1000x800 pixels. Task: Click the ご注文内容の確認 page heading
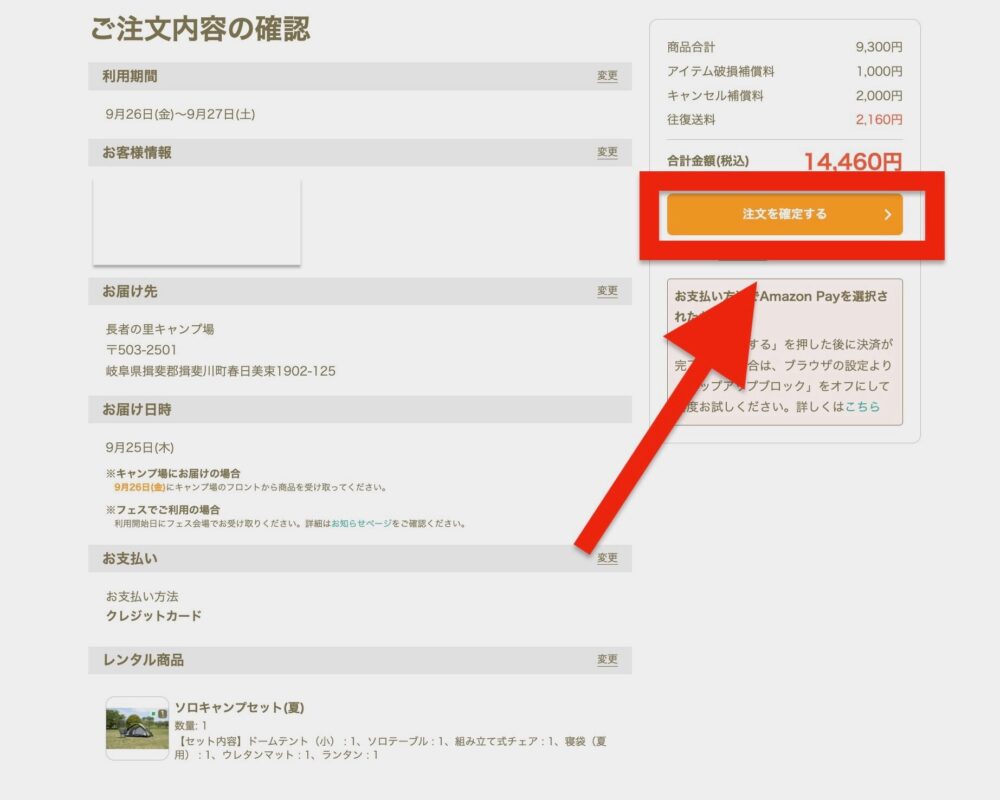pos(200,29)
